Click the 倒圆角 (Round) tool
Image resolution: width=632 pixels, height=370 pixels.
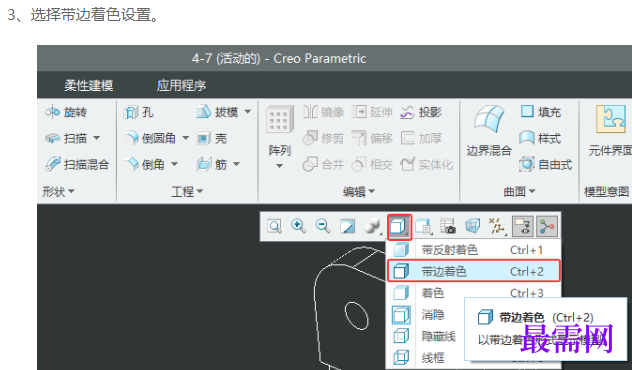pyautogui.click(x=150, y=138)
